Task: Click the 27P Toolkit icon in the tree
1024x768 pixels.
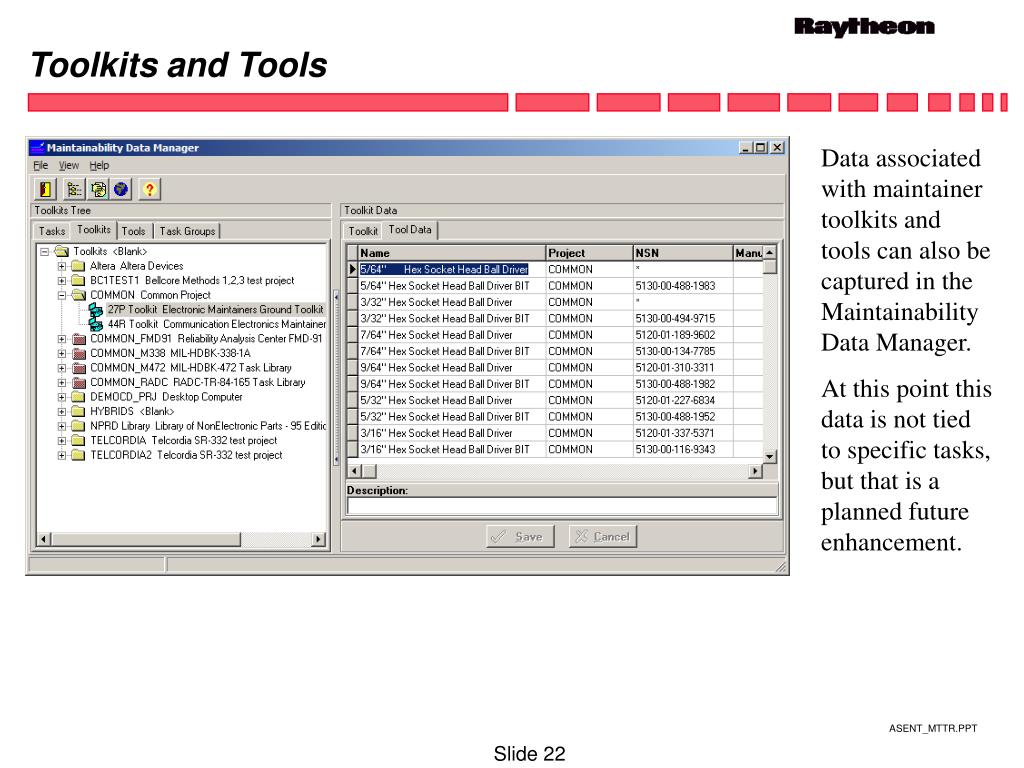Action: pyautogui.click(x=96, y=310)
